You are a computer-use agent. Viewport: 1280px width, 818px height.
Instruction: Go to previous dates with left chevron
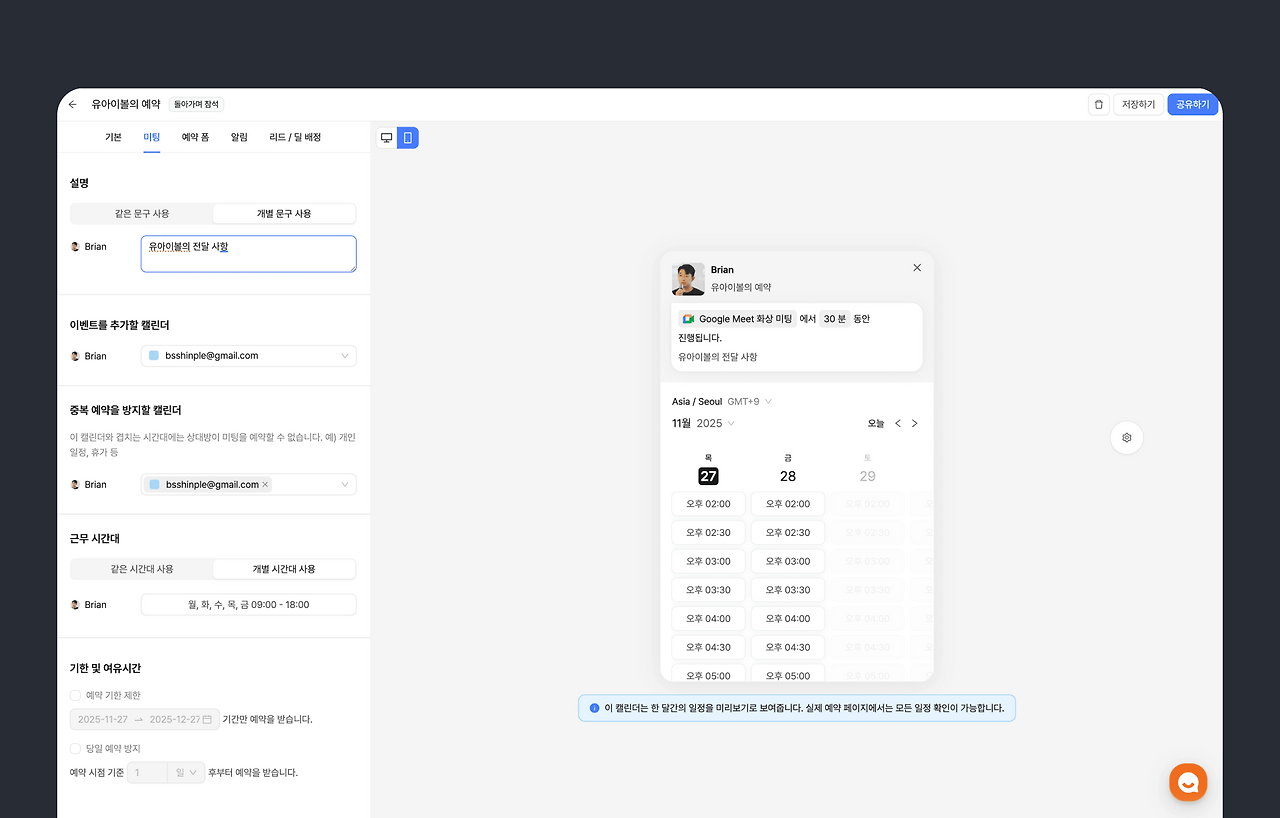898,423
